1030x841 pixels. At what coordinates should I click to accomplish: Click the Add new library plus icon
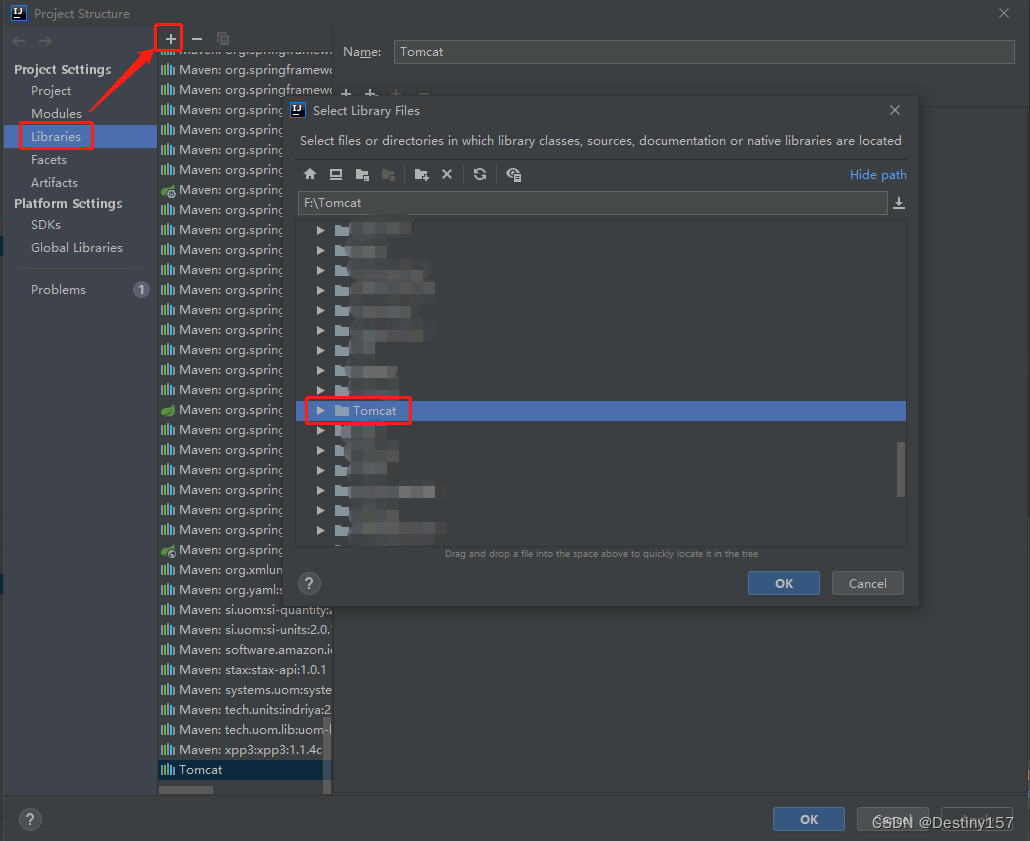[170, 39]
